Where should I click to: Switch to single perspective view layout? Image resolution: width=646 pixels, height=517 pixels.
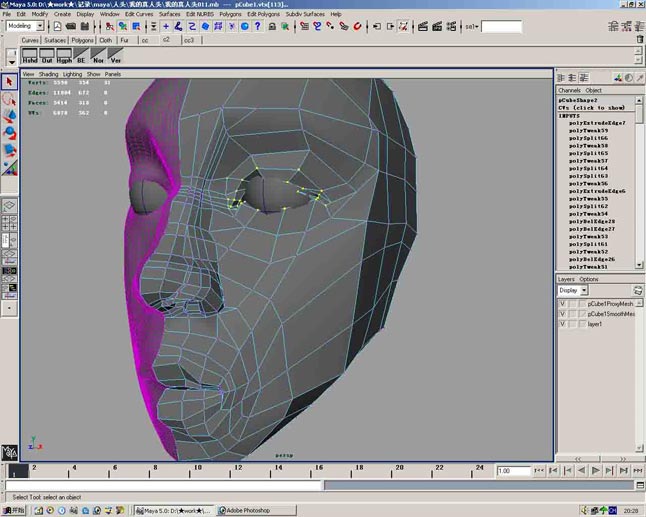[x=9, y=206]
